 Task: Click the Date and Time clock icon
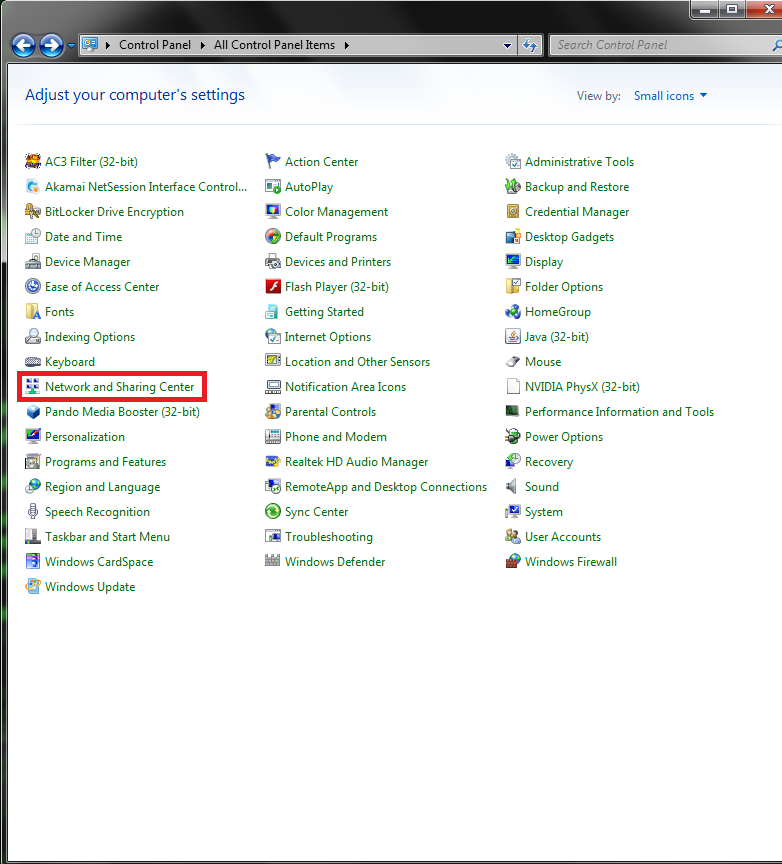(33, 236)
